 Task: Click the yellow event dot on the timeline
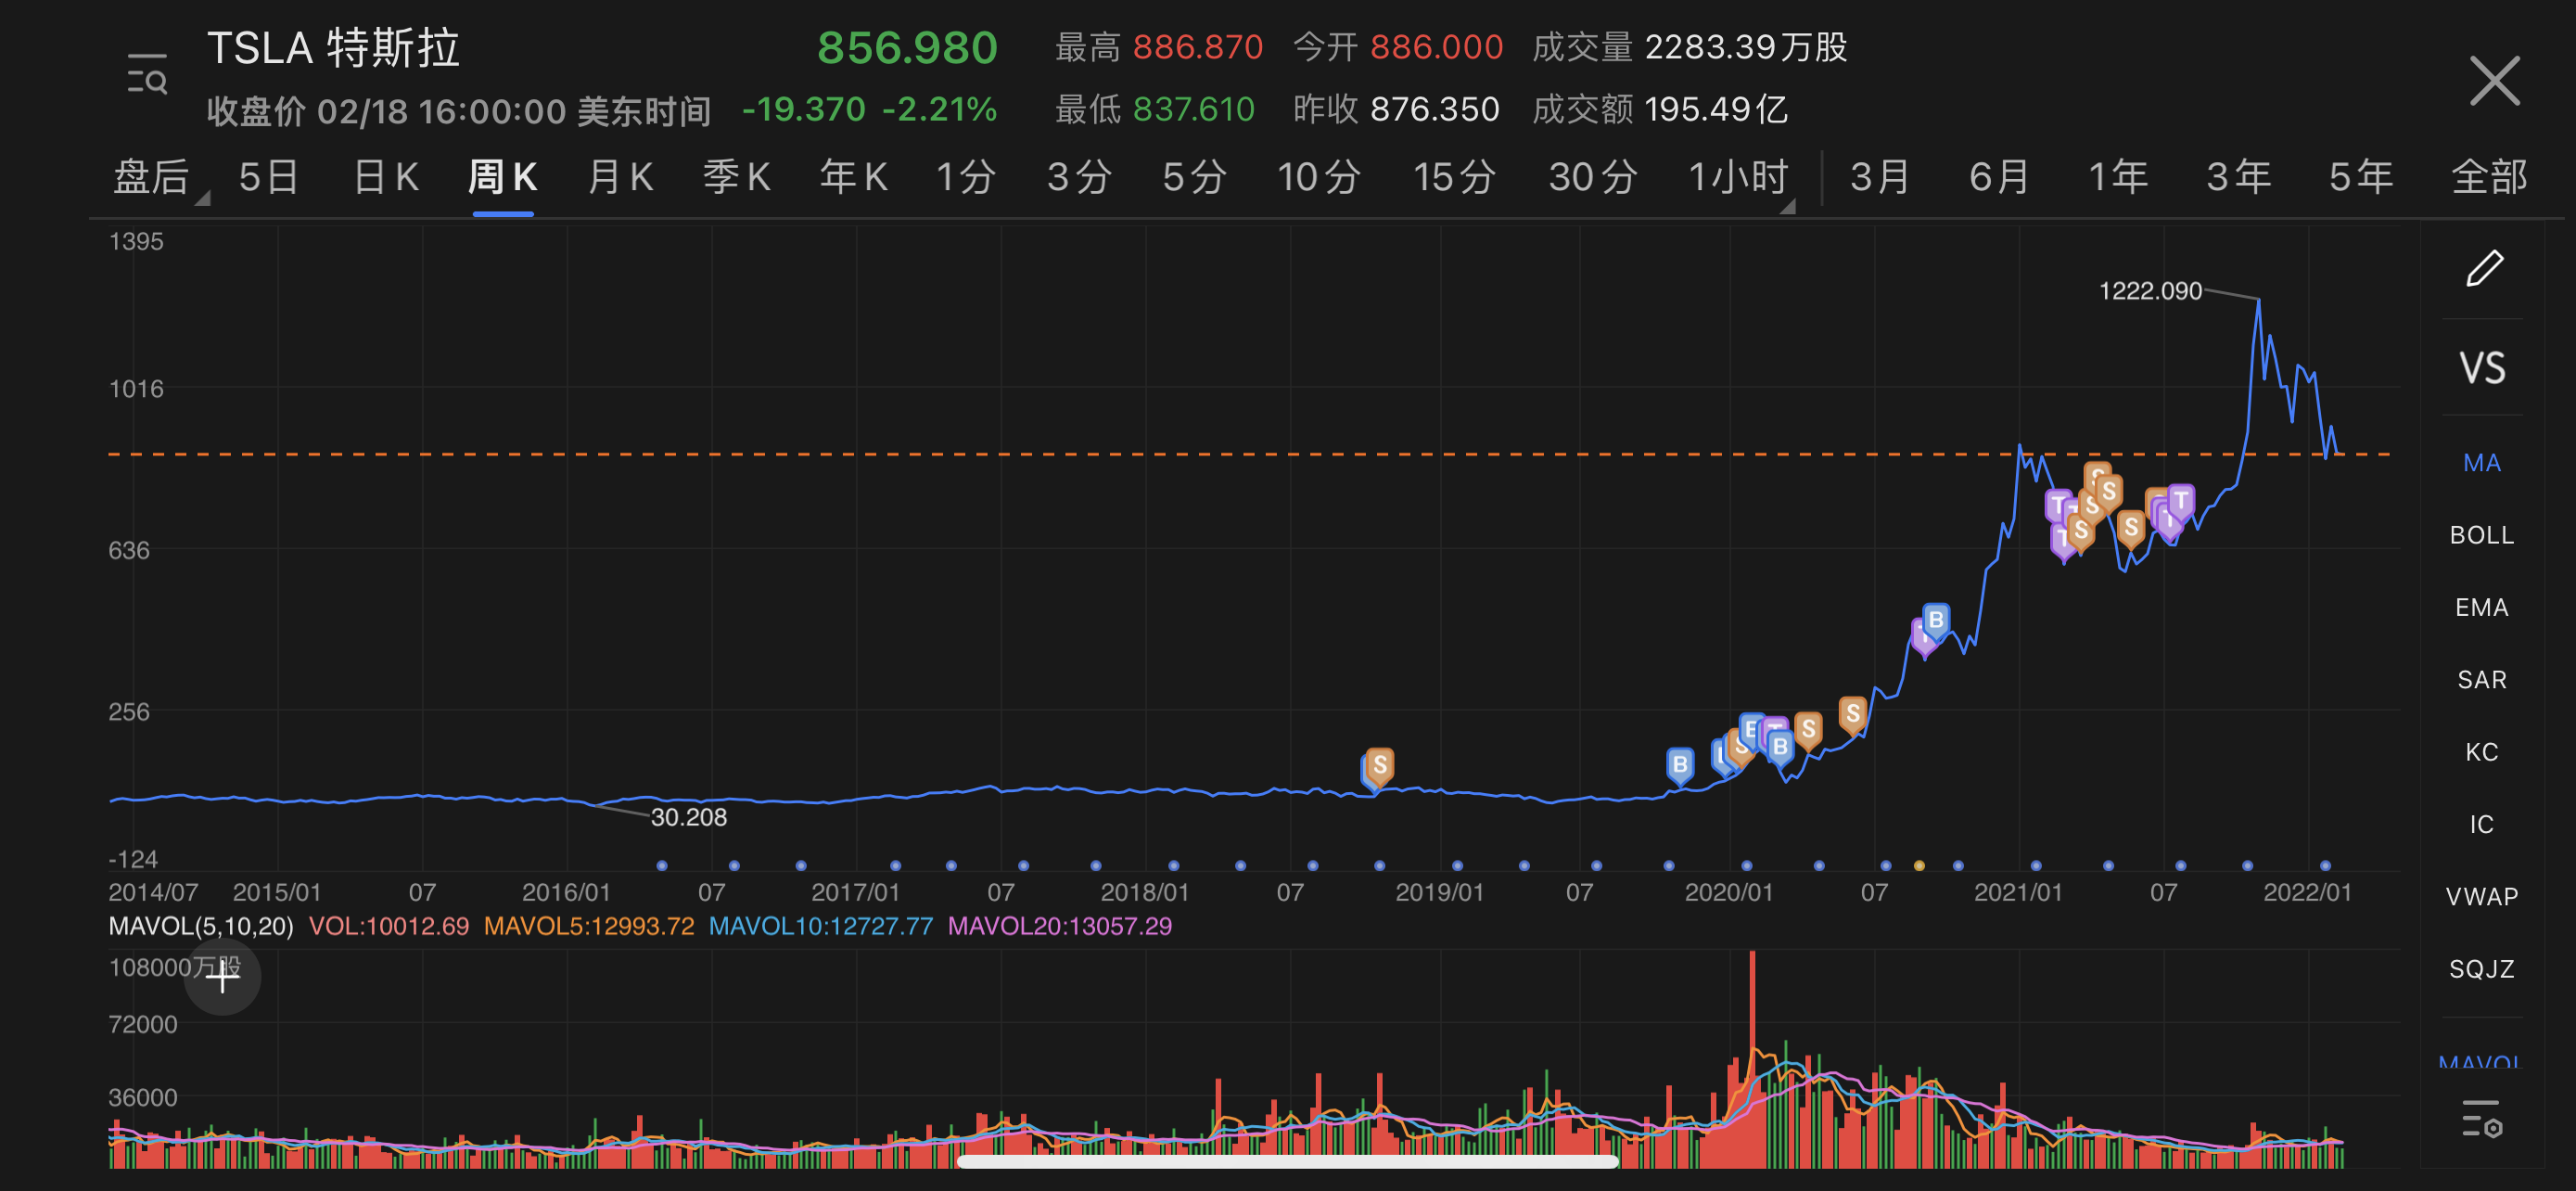pos(1918,866)
